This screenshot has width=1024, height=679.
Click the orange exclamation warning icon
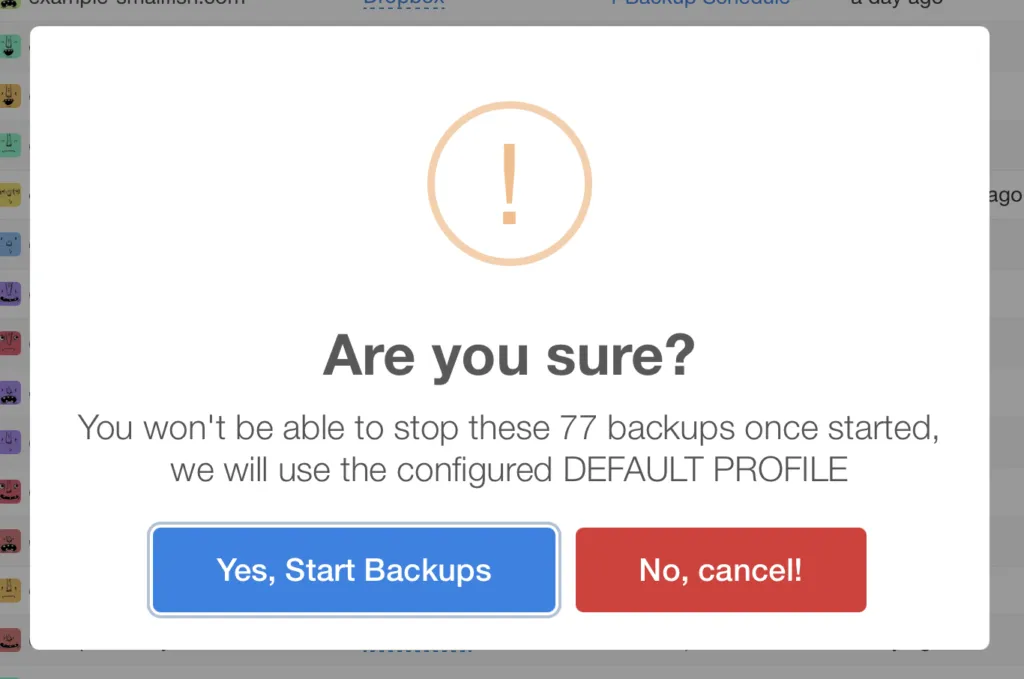pos(509,183)
